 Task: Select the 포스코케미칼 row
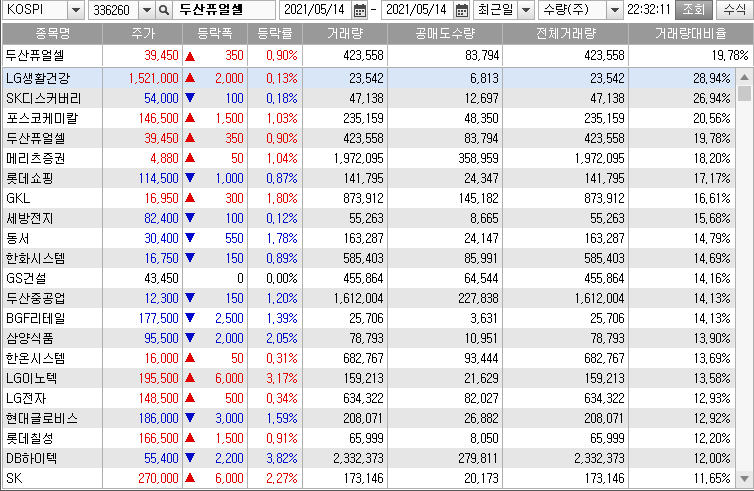tap(369, 118)
